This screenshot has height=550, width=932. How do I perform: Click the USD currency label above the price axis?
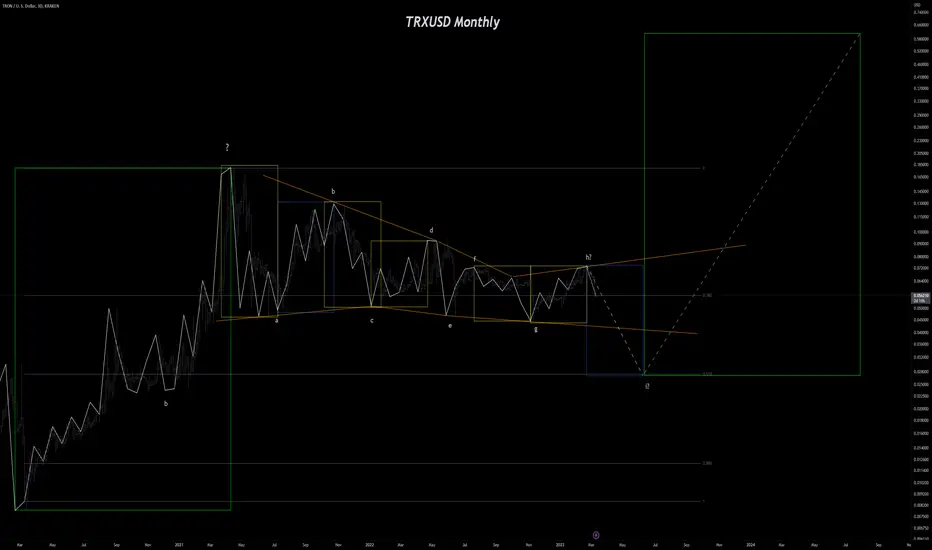tap(917, 4)
